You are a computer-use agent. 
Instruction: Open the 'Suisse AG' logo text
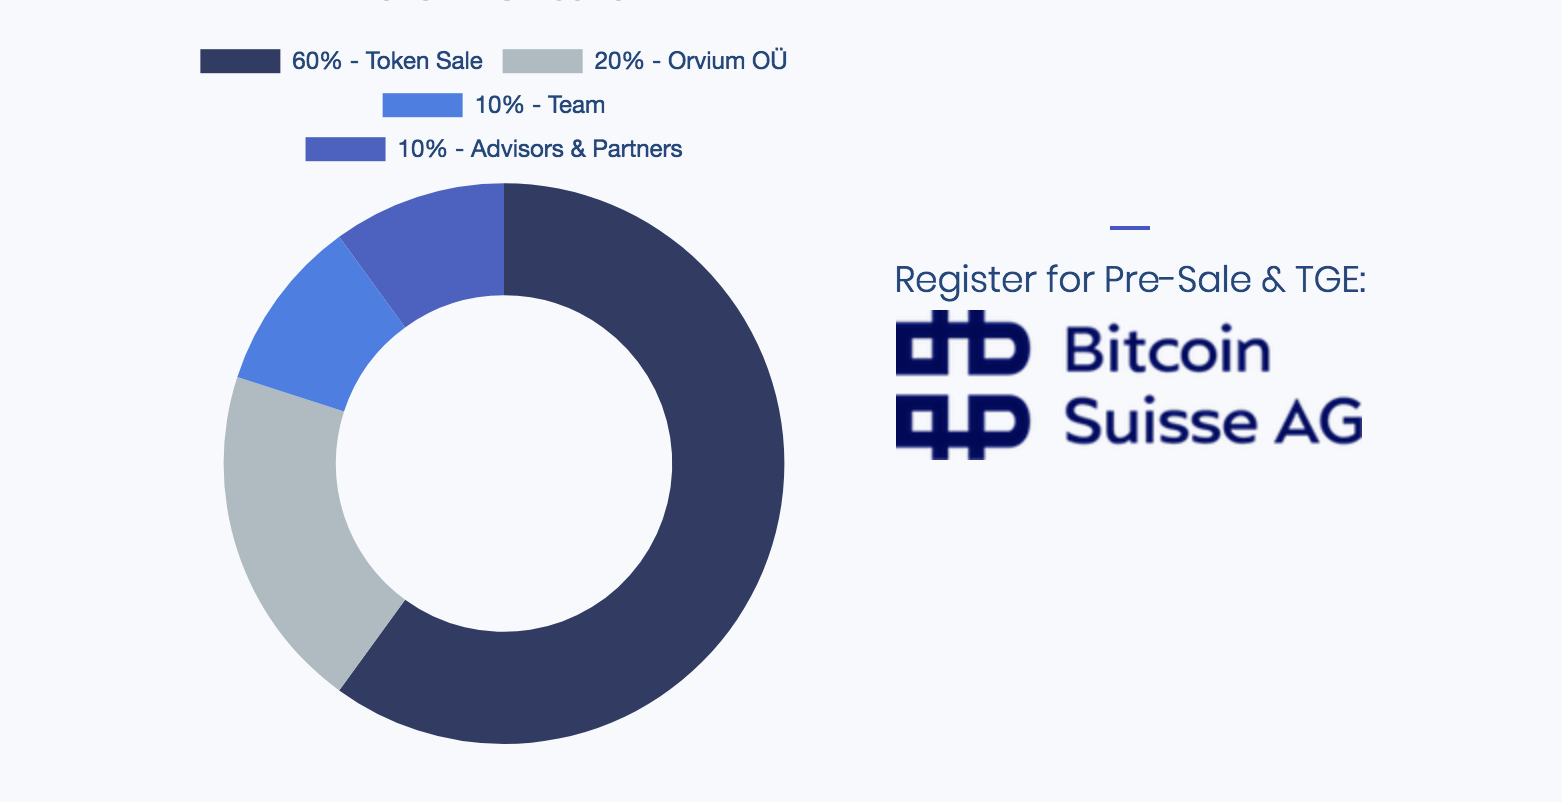point(1213,421)
